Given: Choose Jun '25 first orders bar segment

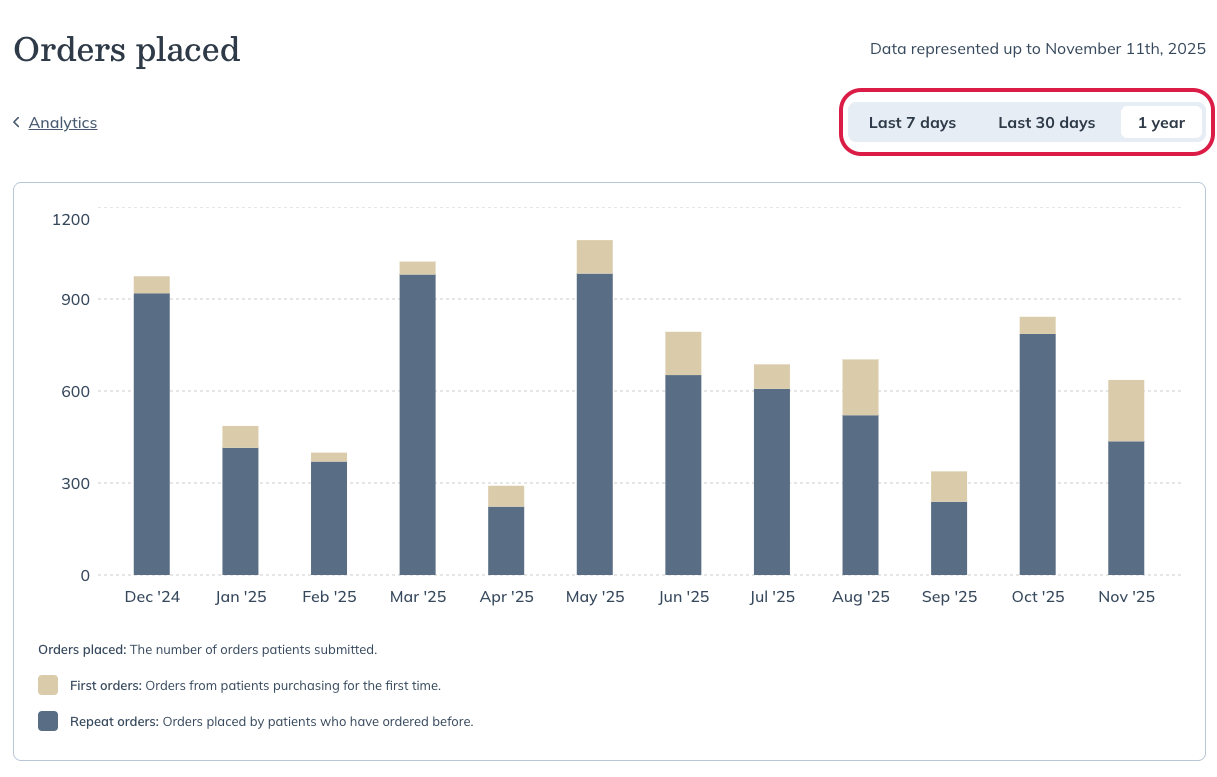Looking at the screenshot, I should (x=683, y=353).
